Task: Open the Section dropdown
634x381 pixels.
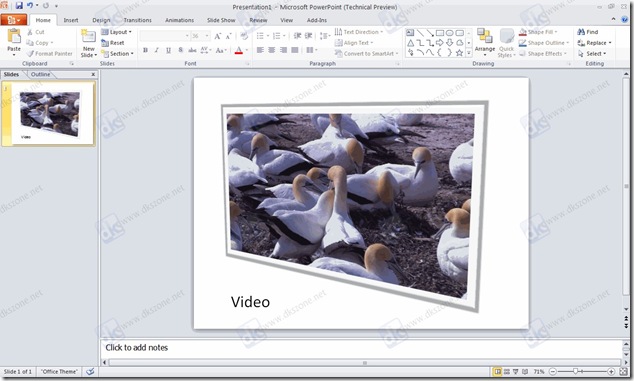Action: click(117, 53)
